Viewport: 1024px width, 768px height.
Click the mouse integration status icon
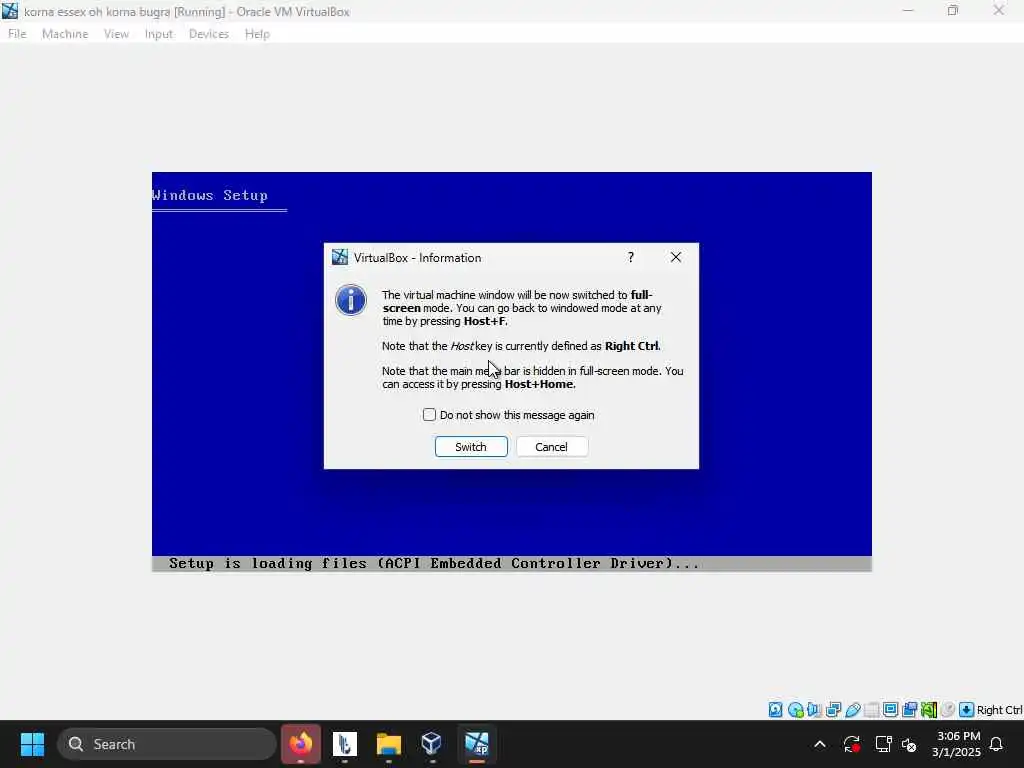[948, 710]
